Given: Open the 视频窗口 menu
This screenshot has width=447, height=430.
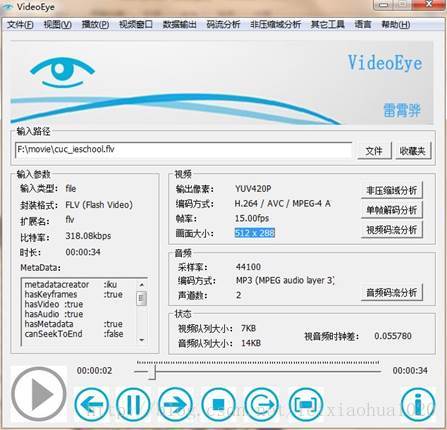Looking at the screenshot, I should [136, 25].
